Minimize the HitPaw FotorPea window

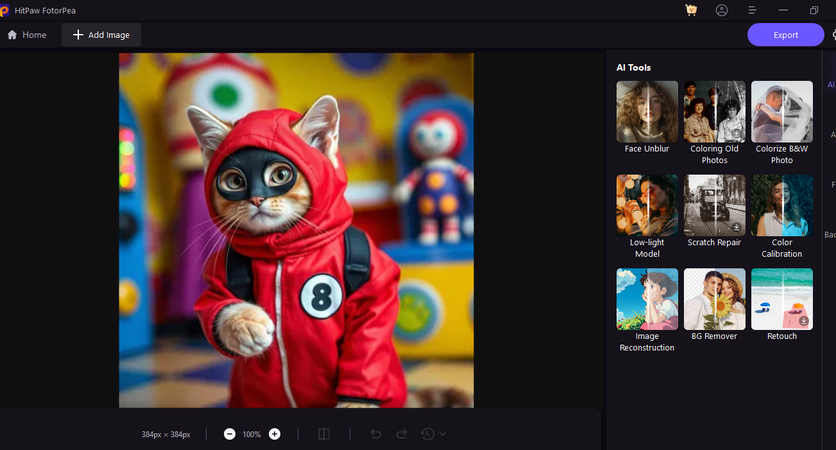783,10
